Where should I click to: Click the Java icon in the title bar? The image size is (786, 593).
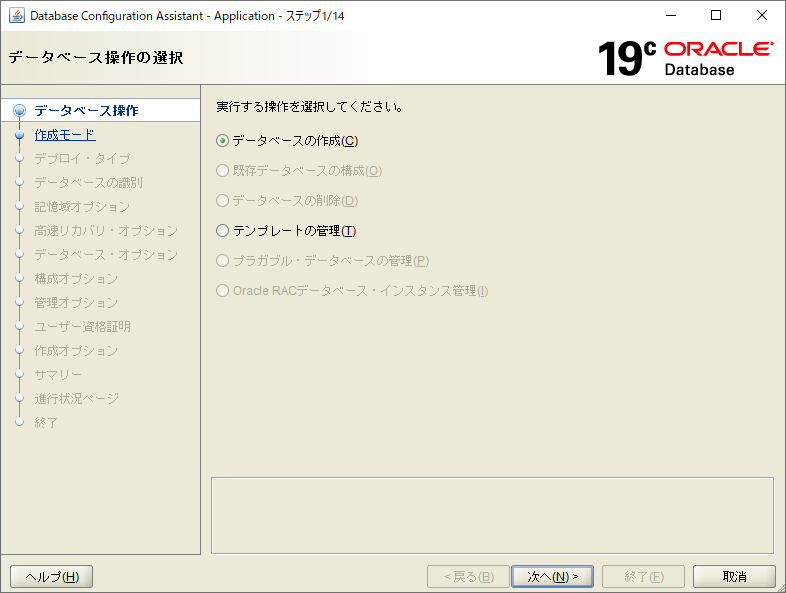click(17, 16)
